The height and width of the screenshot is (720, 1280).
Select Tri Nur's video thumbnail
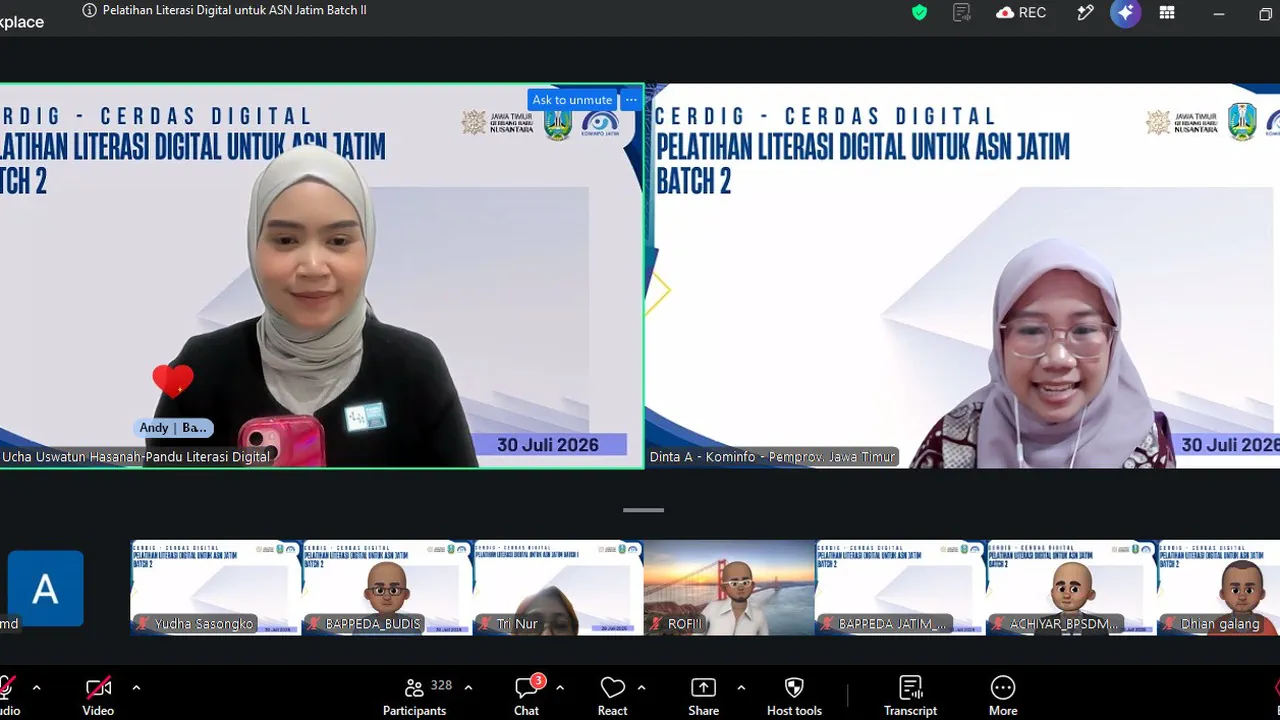[x=558, y=588]
